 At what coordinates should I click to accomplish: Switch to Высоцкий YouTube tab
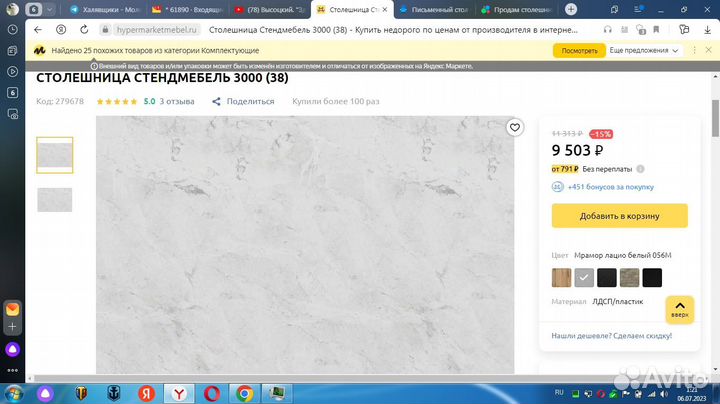pyautogui.click(x=270, y=9)
